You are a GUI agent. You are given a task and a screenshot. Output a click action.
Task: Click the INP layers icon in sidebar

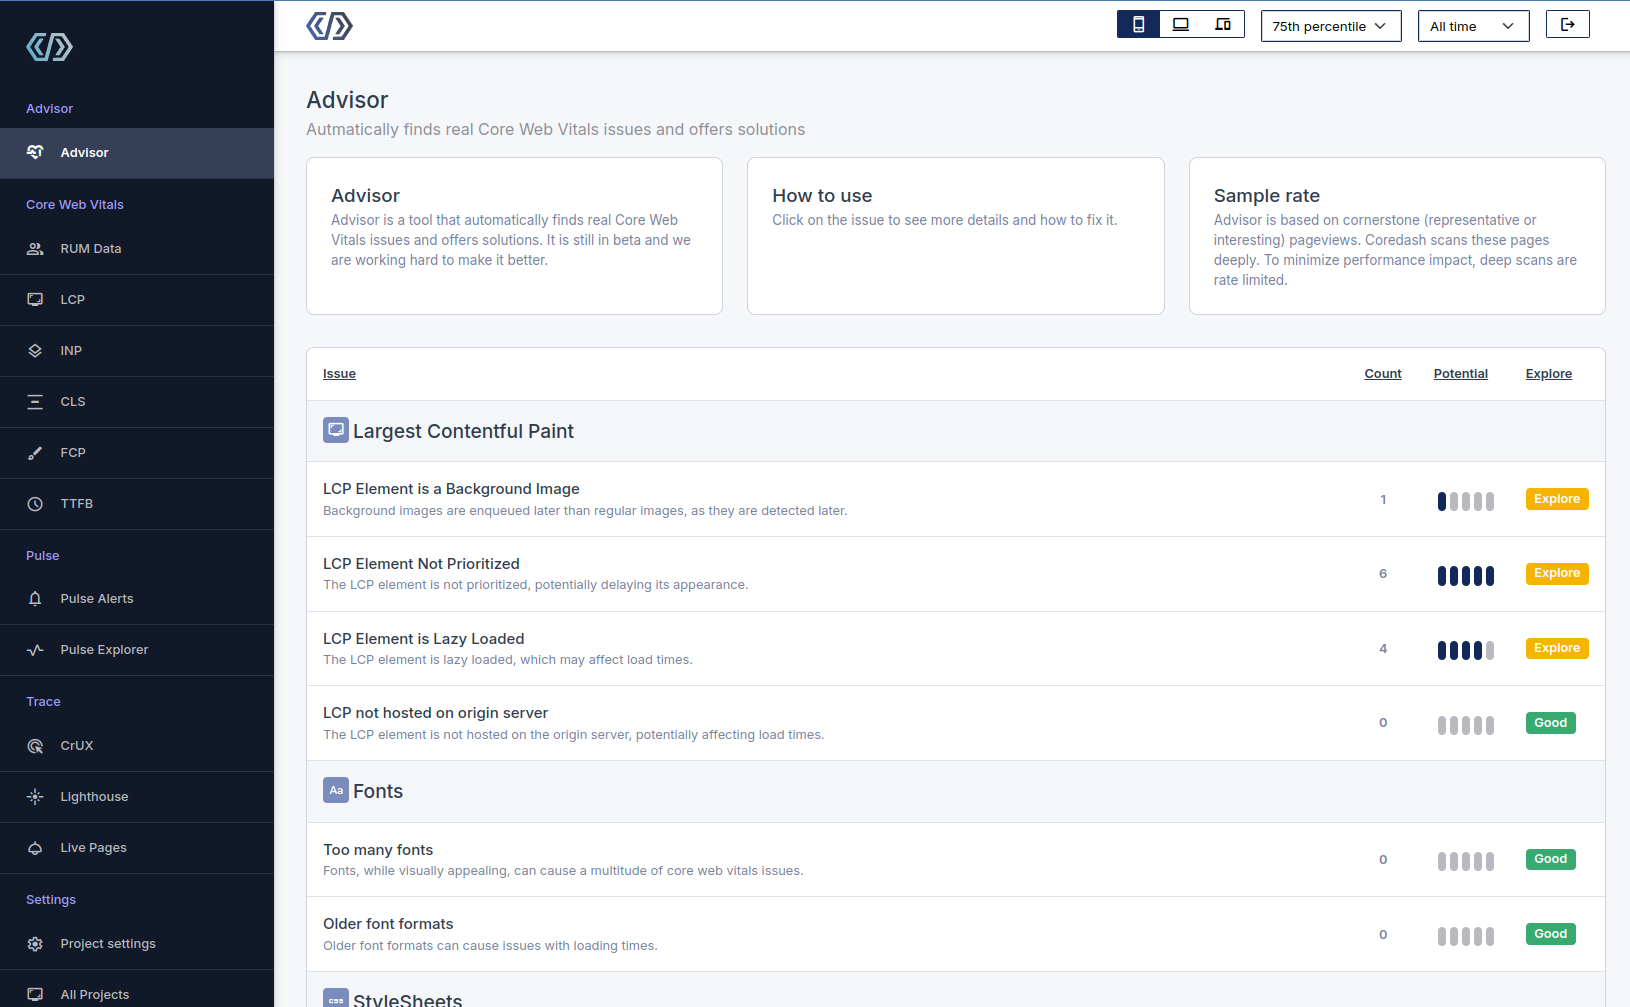tap(35, 351)
